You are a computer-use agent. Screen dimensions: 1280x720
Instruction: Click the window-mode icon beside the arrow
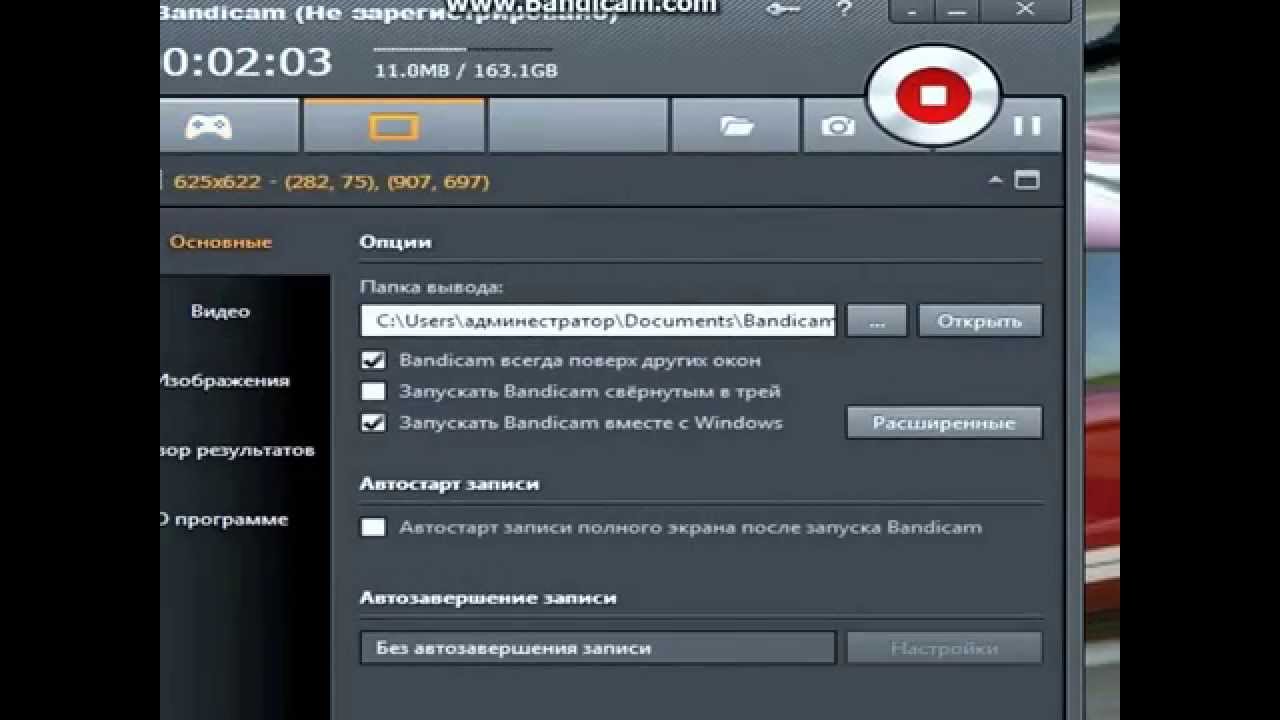point(1027,181)
